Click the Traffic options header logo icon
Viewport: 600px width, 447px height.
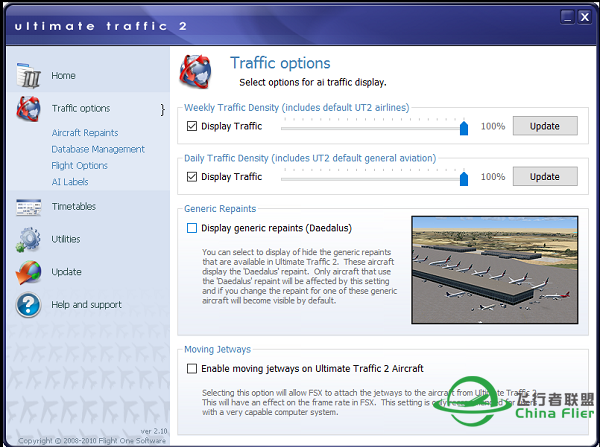coord(196,72)
